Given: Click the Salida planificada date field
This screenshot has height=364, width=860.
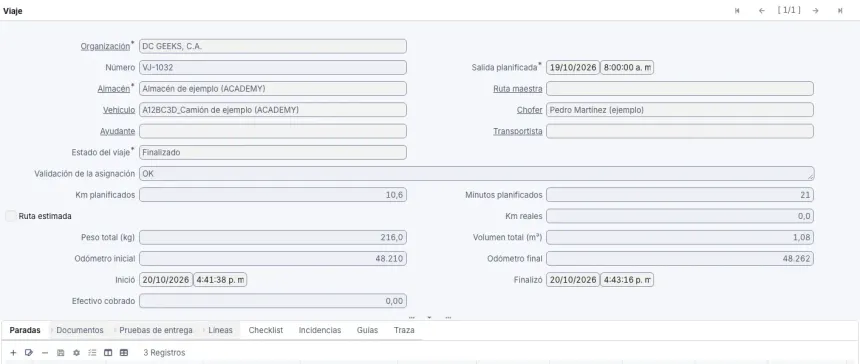Looking at the screenshot, I should (572, 67).
